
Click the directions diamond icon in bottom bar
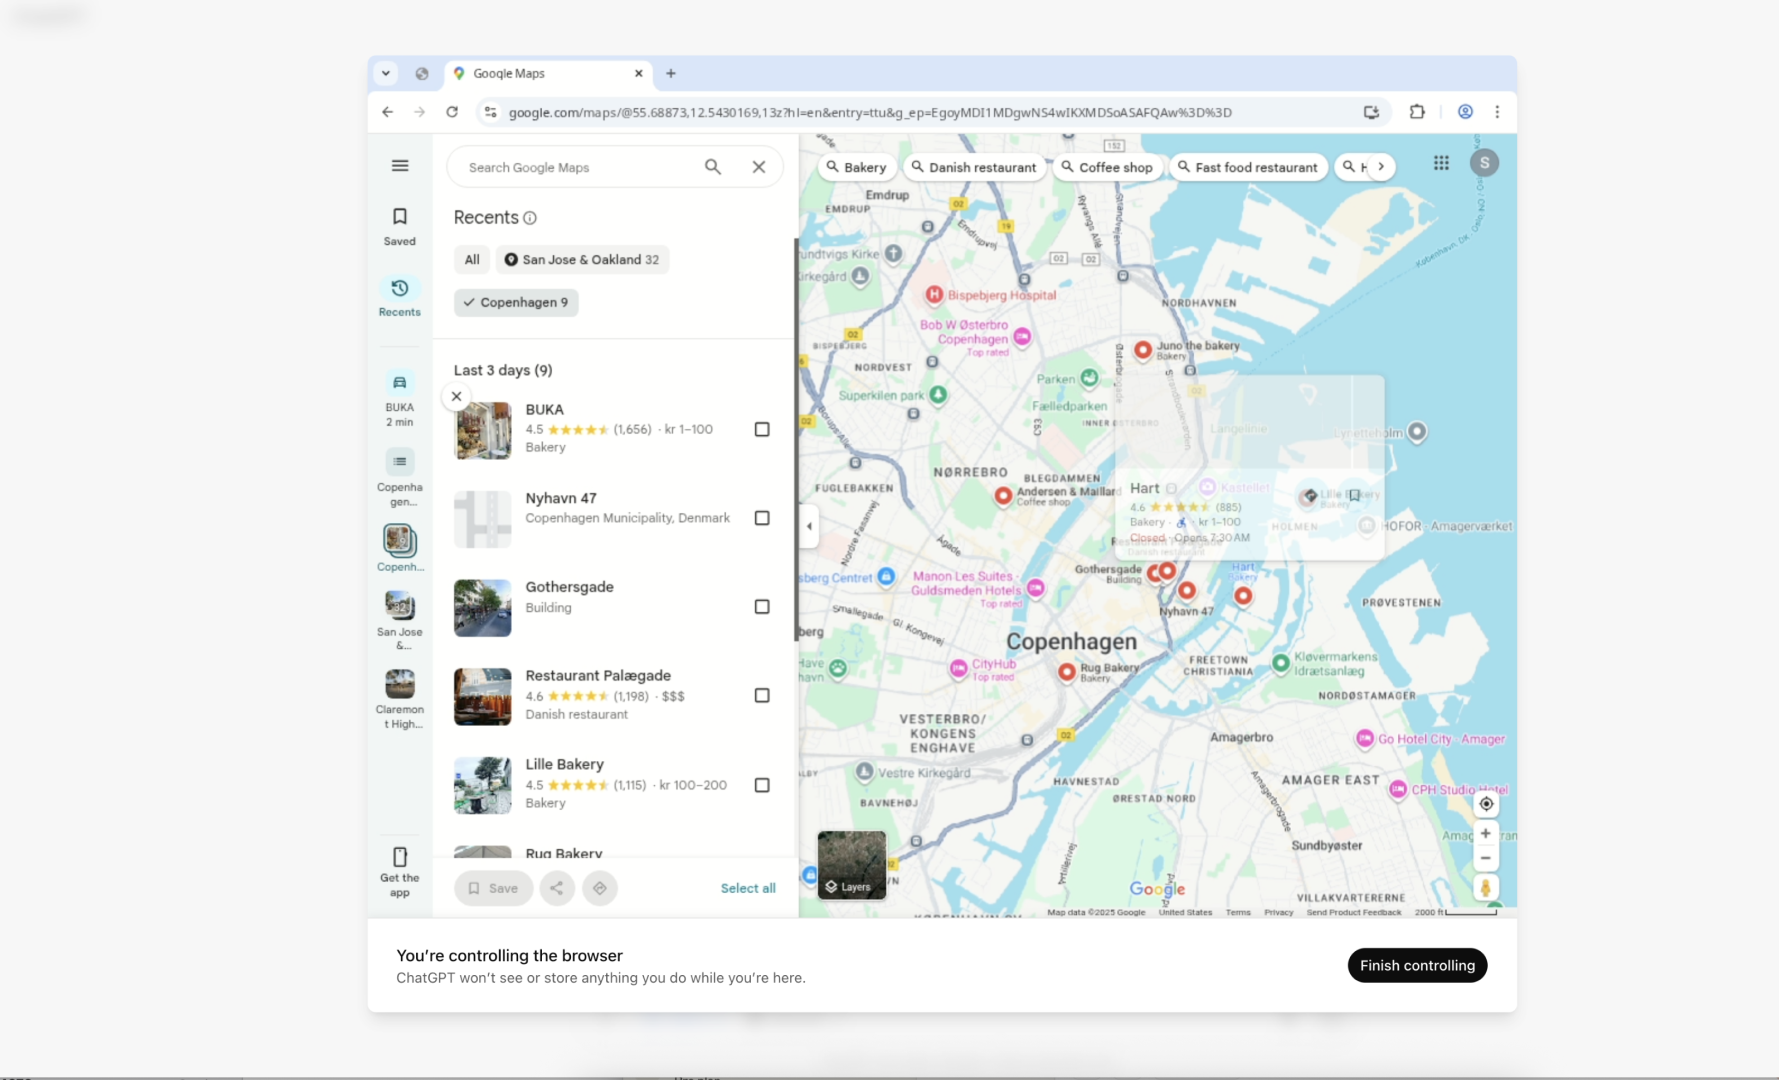[x=600, y=888]
